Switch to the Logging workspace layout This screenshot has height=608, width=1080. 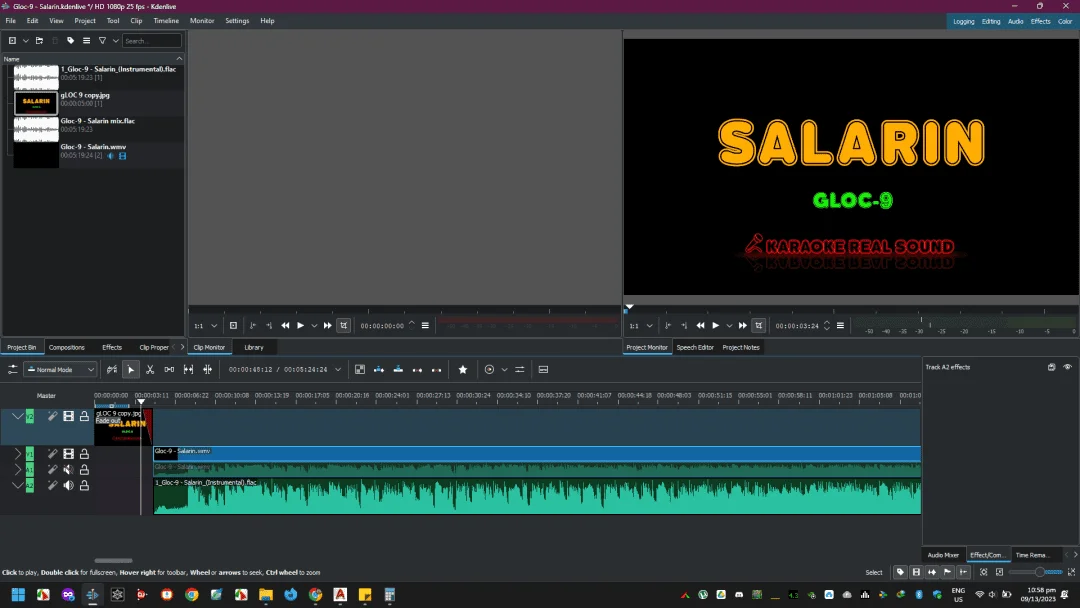pos(964,21)
